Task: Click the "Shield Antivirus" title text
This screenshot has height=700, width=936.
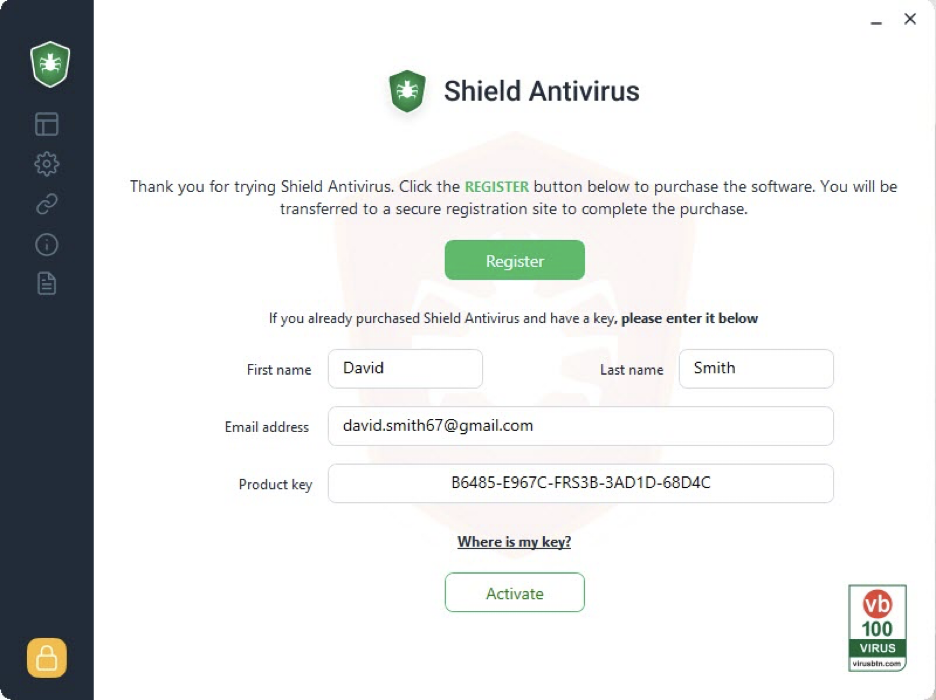Action: click(541, 91)
